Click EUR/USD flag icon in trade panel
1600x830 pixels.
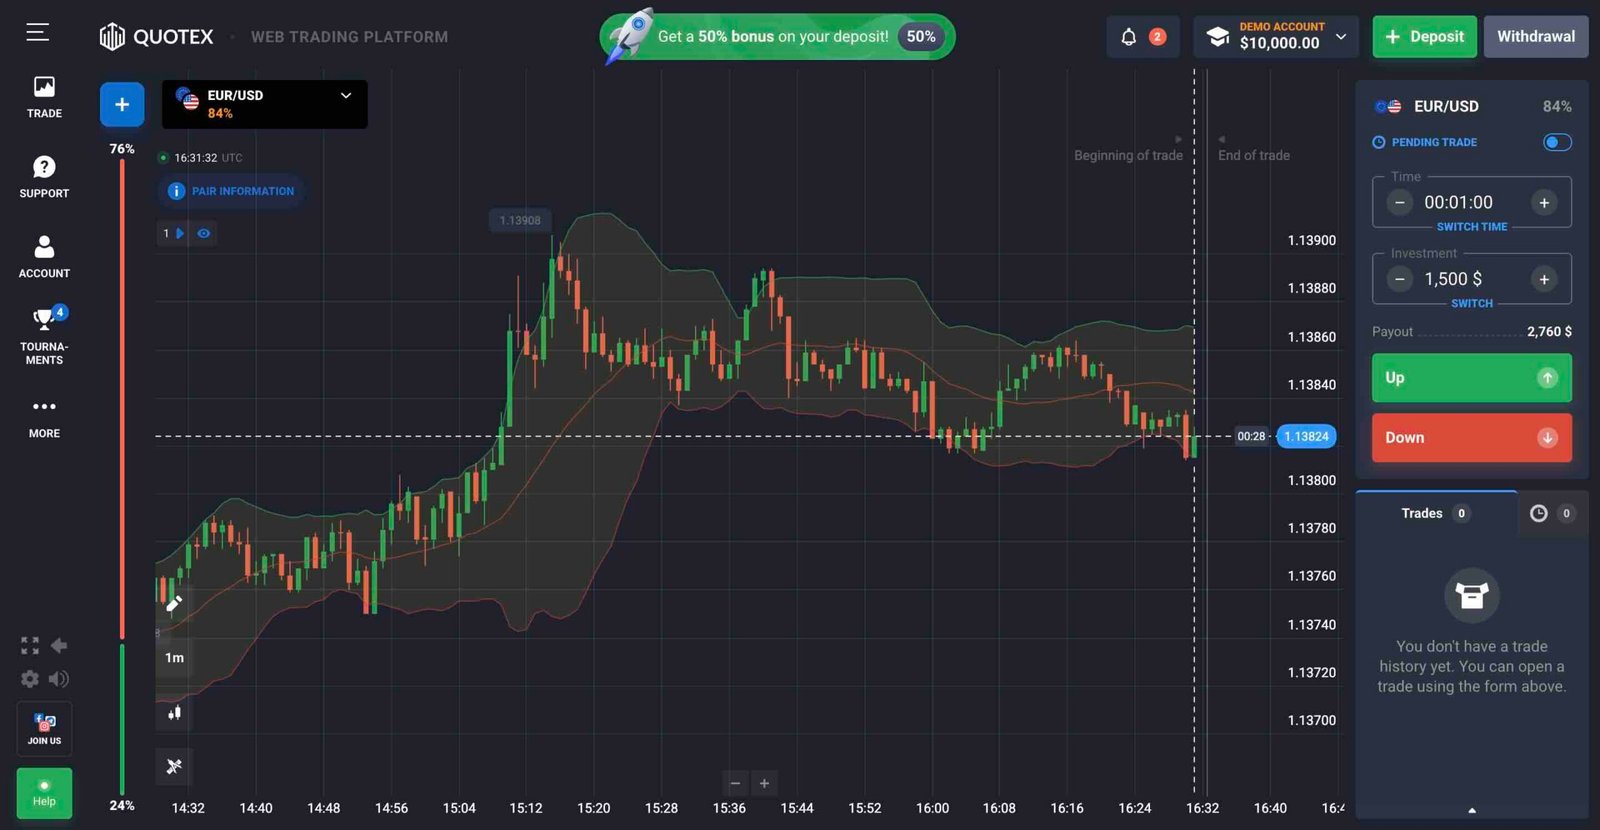[1388, 106]
